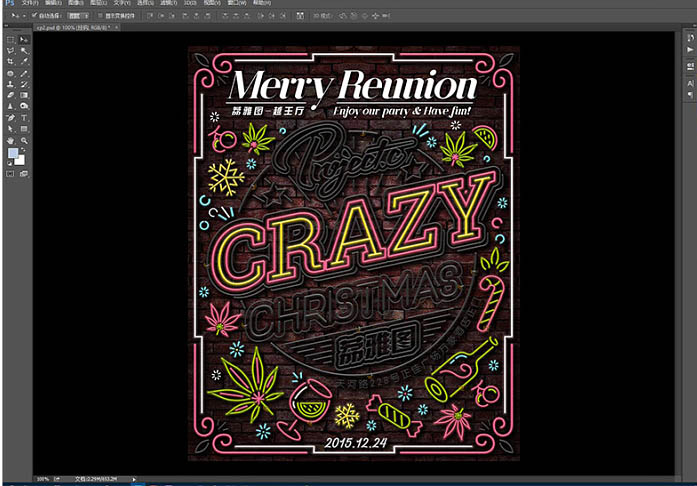Screen dimensions: 697x486
Task: Select the Horizontal Type tool
Action: tap(24, 118)
